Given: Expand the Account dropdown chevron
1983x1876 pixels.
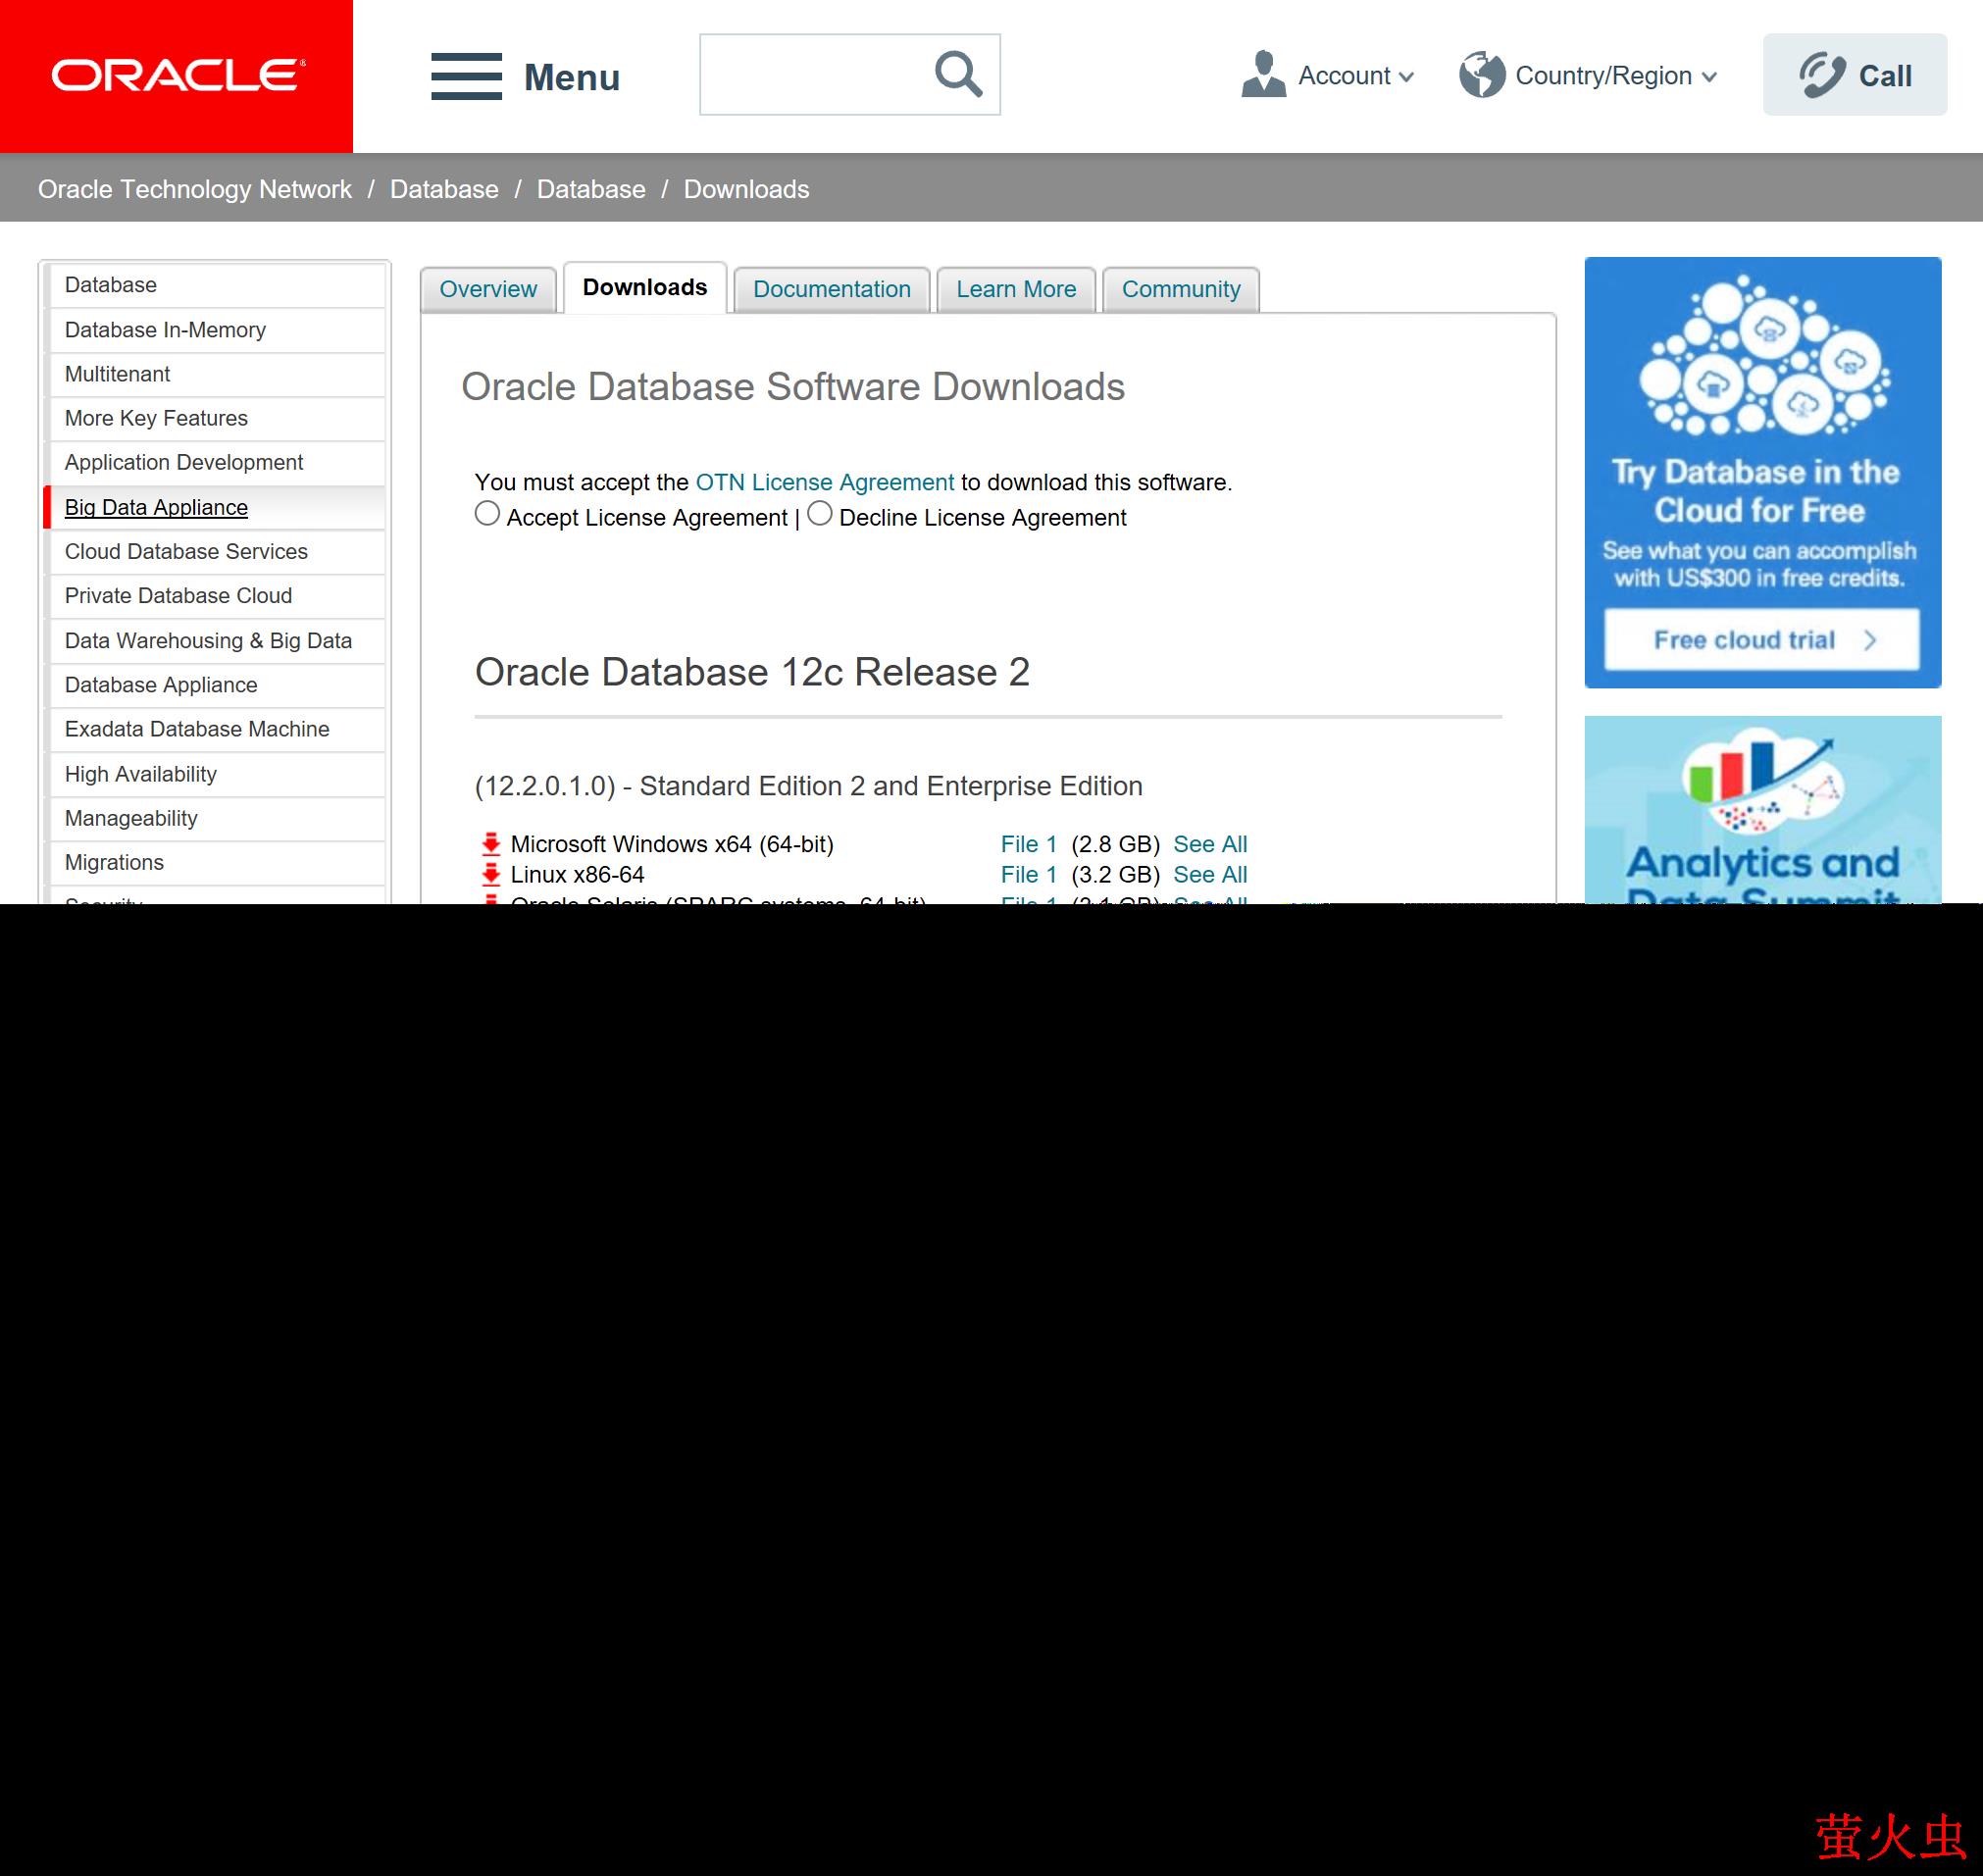Looking at the screenshot, I should (x=1407, y=77).
